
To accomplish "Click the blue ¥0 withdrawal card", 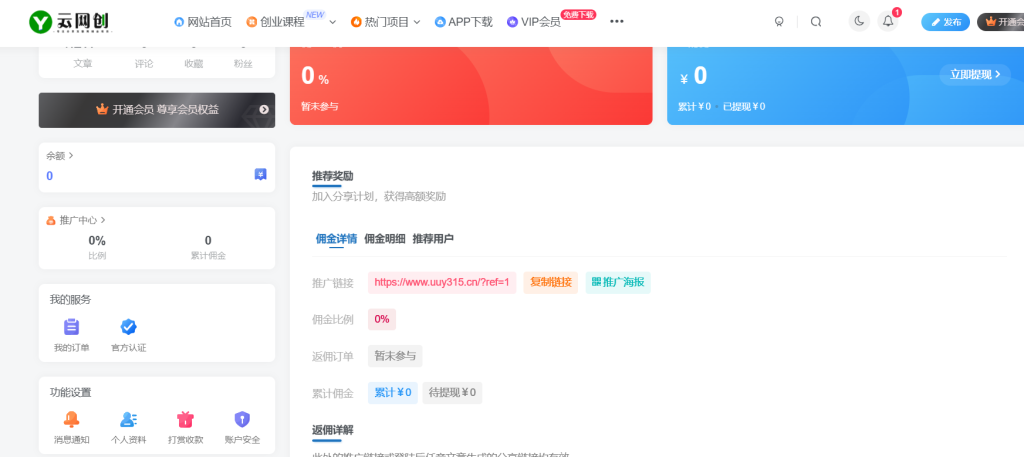I will click(845, 86).
